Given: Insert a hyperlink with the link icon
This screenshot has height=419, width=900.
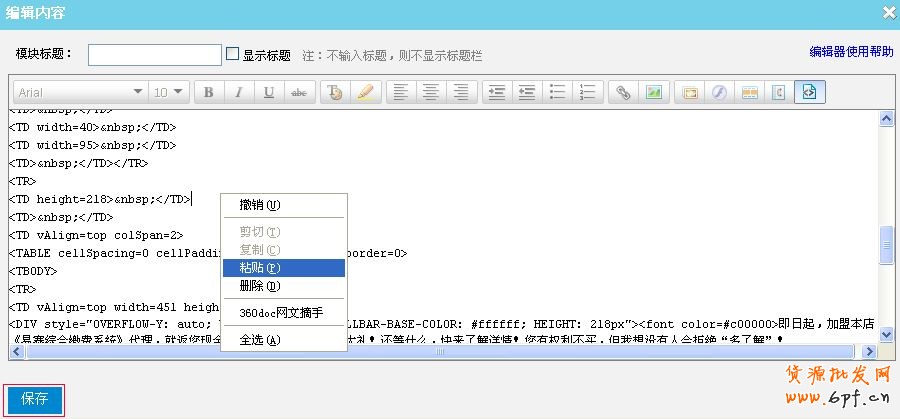Looking at the screenshot, I should click(623, 92).
